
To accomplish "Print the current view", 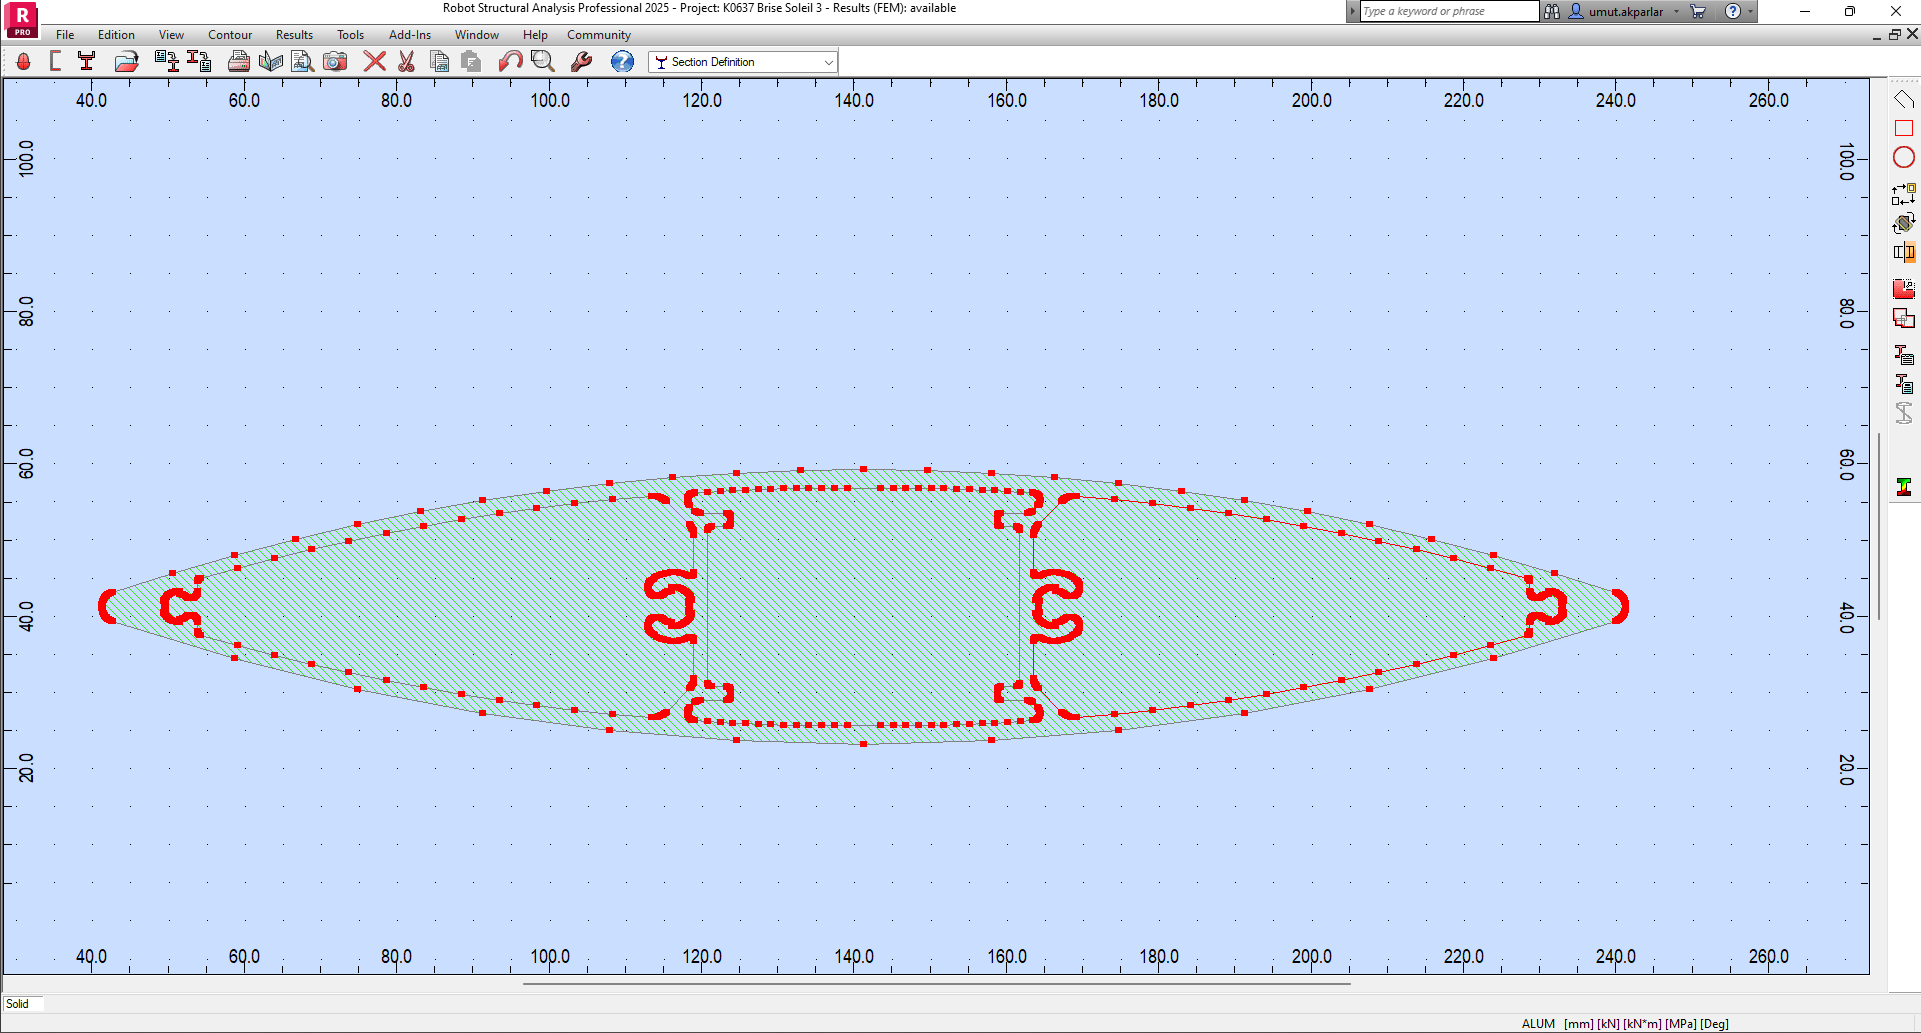I will [239, 61].
